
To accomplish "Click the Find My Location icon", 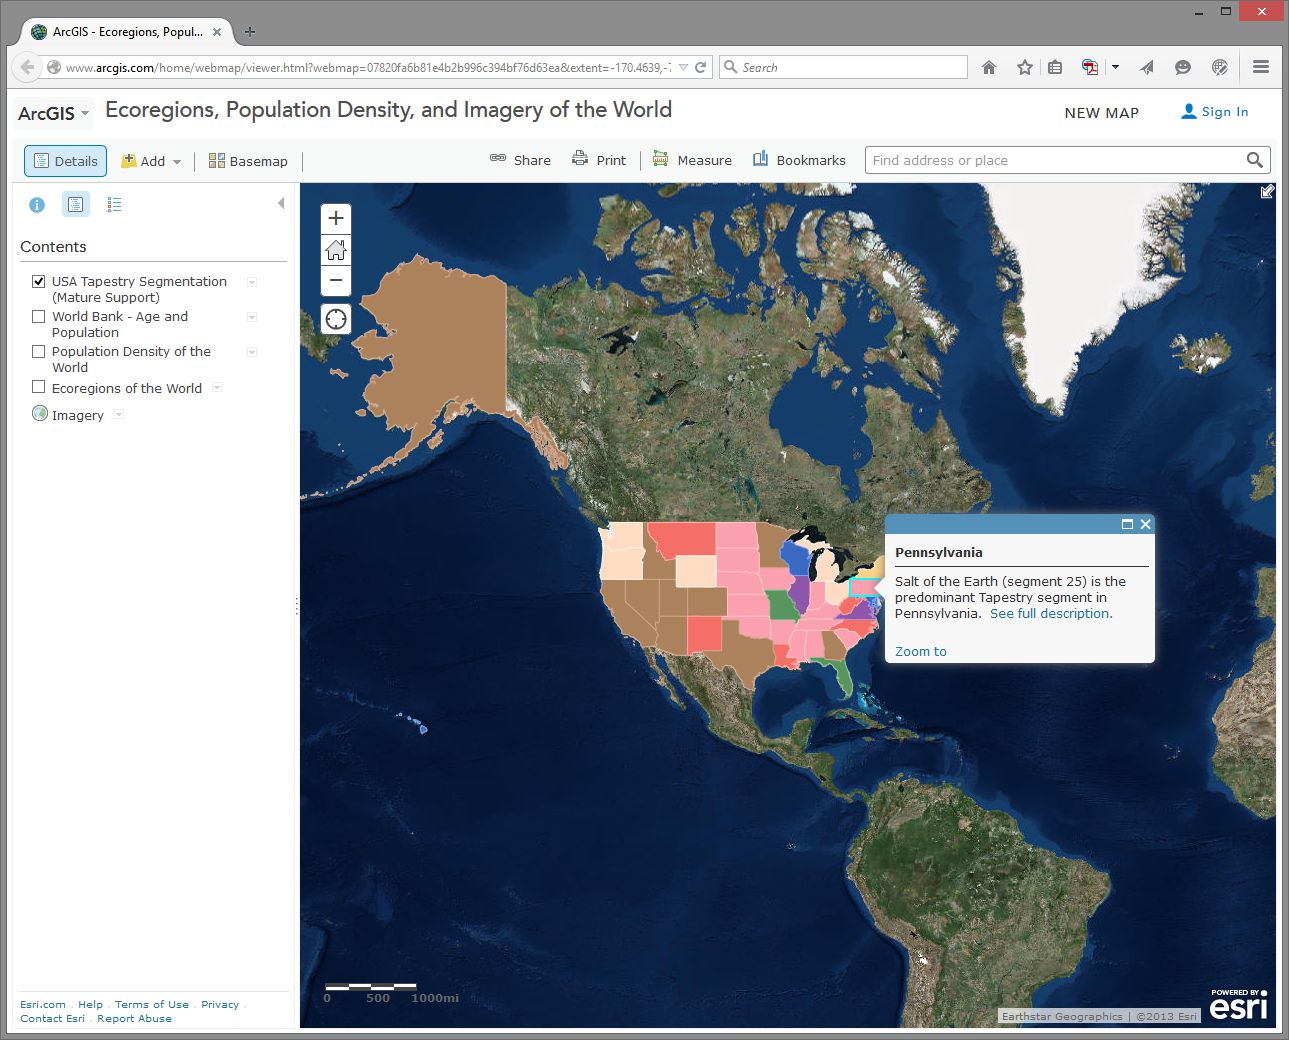I will click(x=335, y=319).
